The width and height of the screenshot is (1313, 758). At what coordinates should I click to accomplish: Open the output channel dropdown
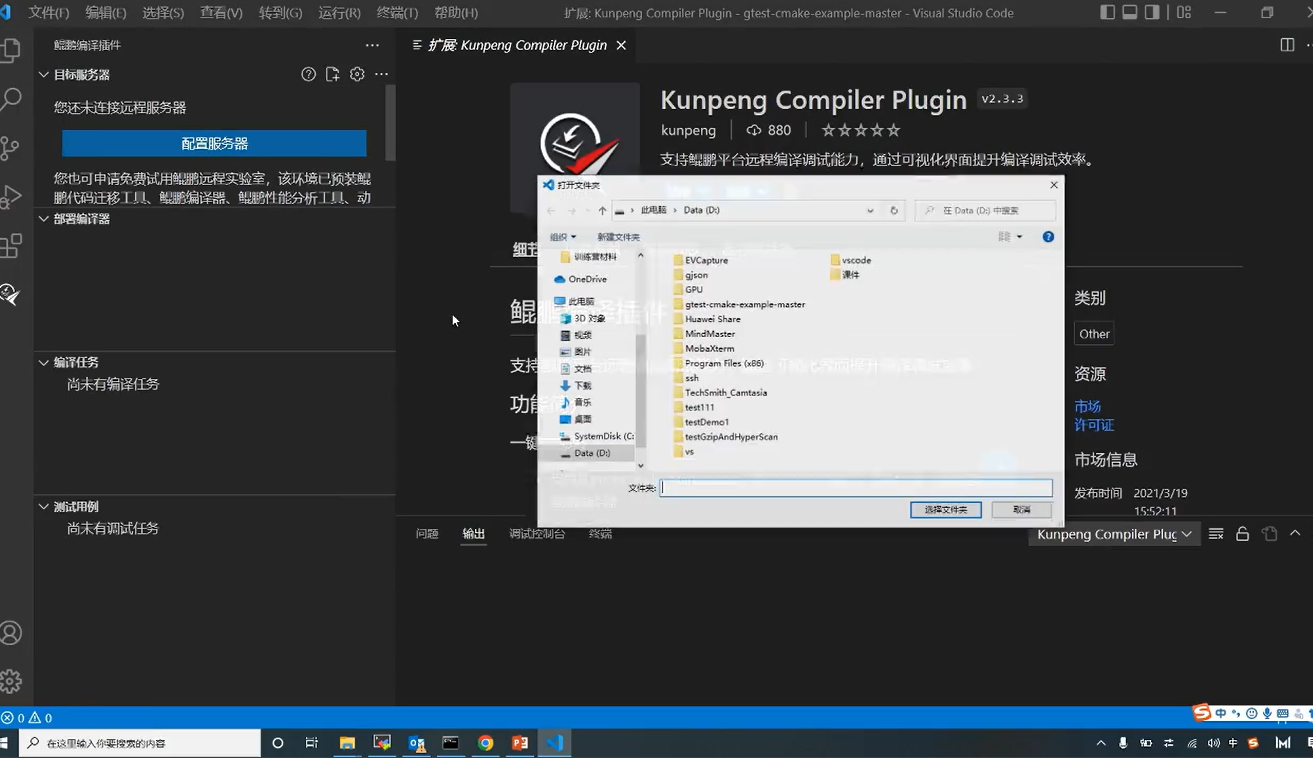tap(1114, 534)
